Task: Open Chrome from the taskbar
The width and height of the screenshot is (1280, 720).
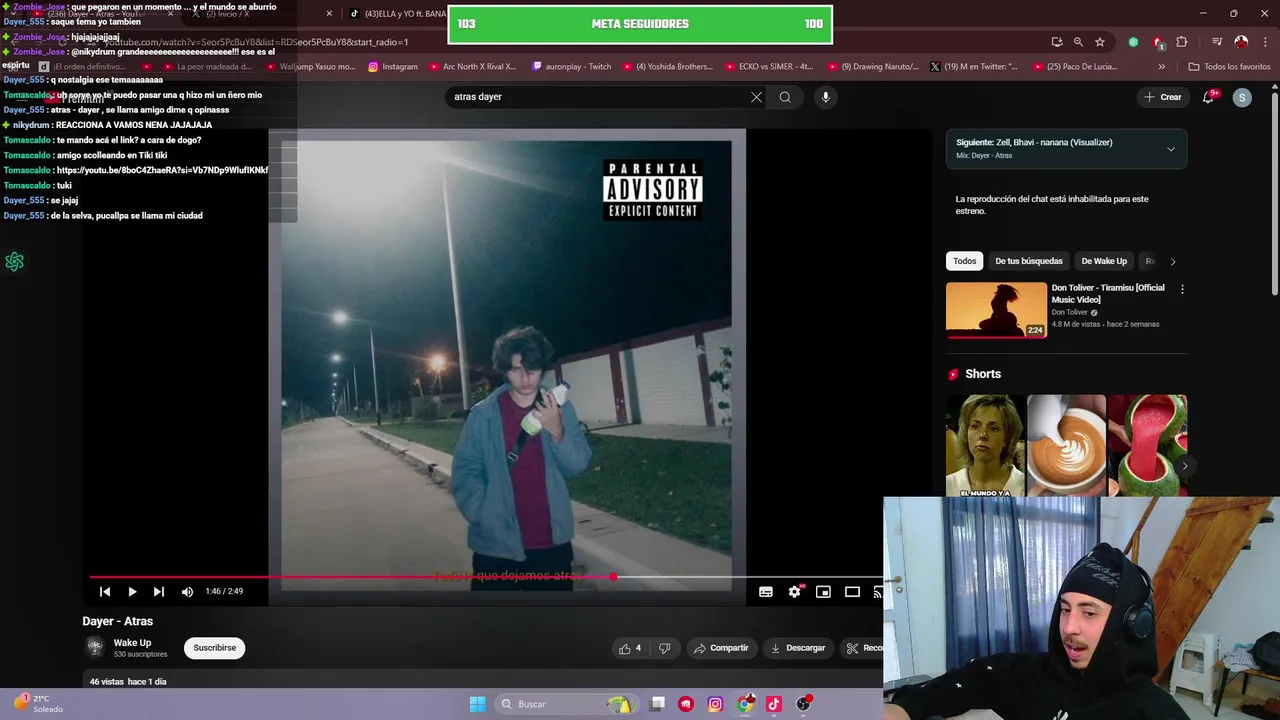Action: click(x=745, y=704)
